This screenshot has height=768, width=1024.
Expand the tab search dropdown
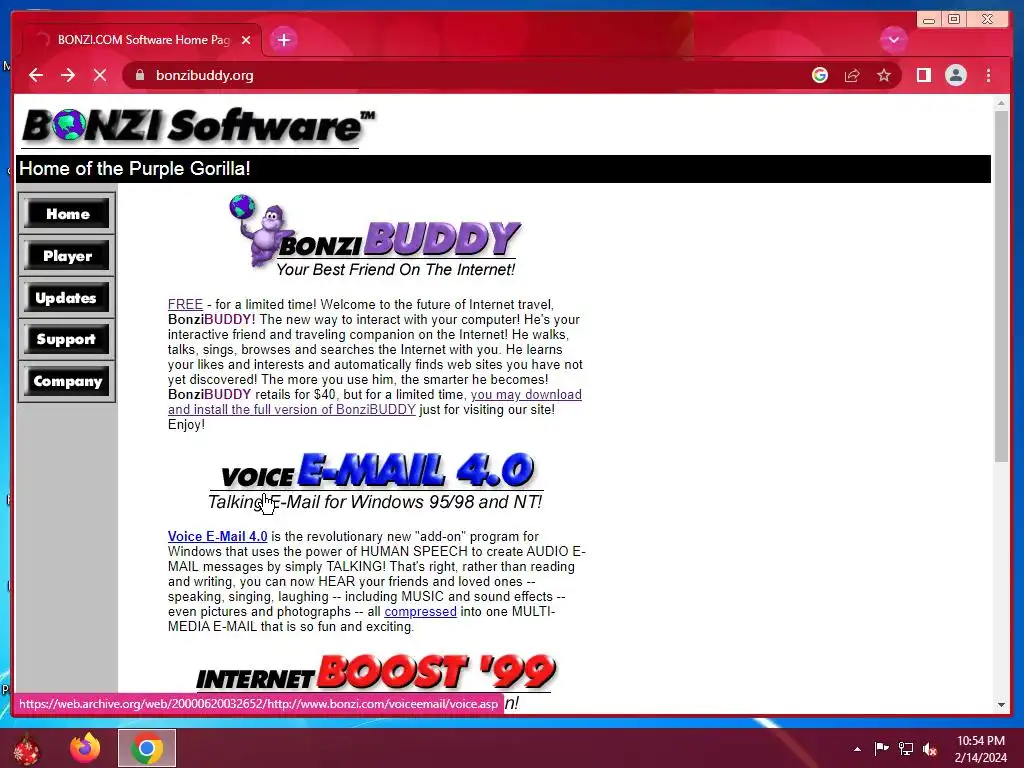click(893, 40)
